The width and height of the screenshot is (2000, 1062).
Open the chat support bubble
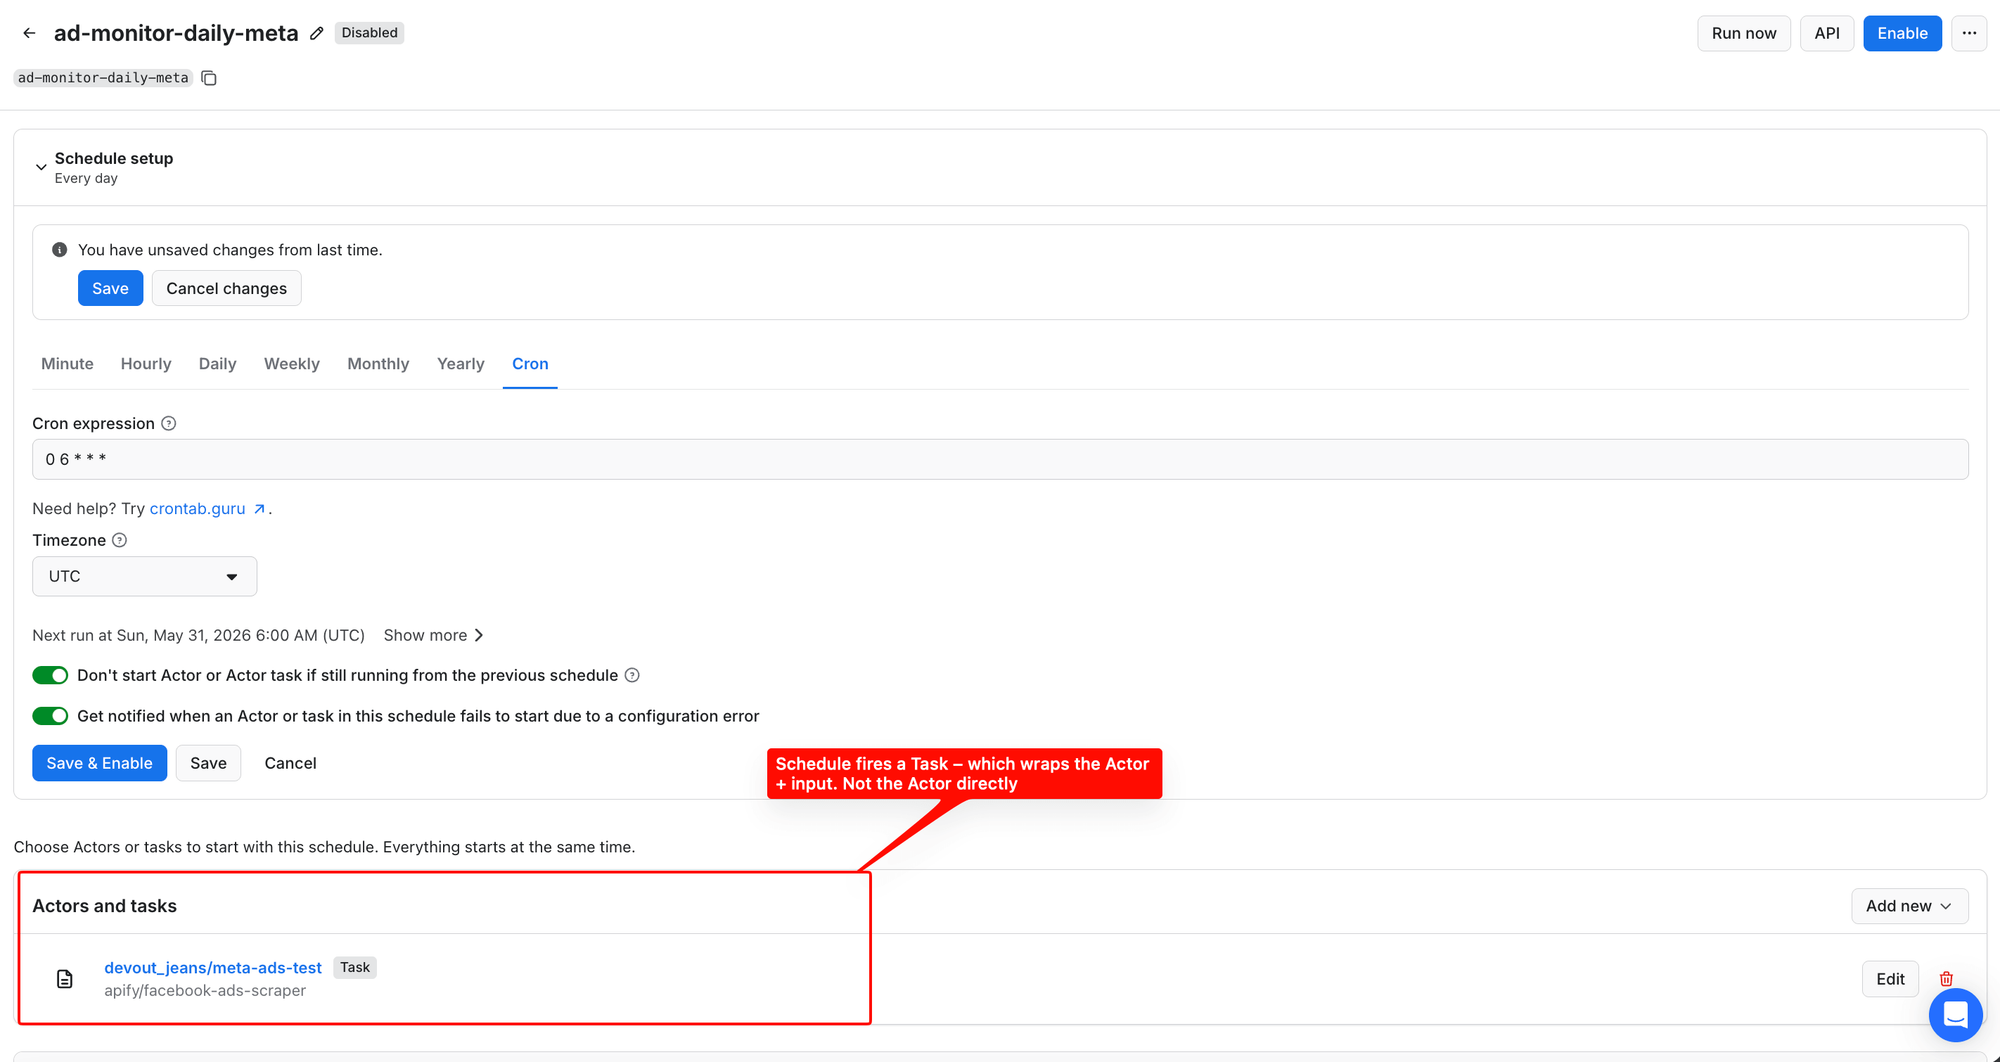[1955, 1015]
